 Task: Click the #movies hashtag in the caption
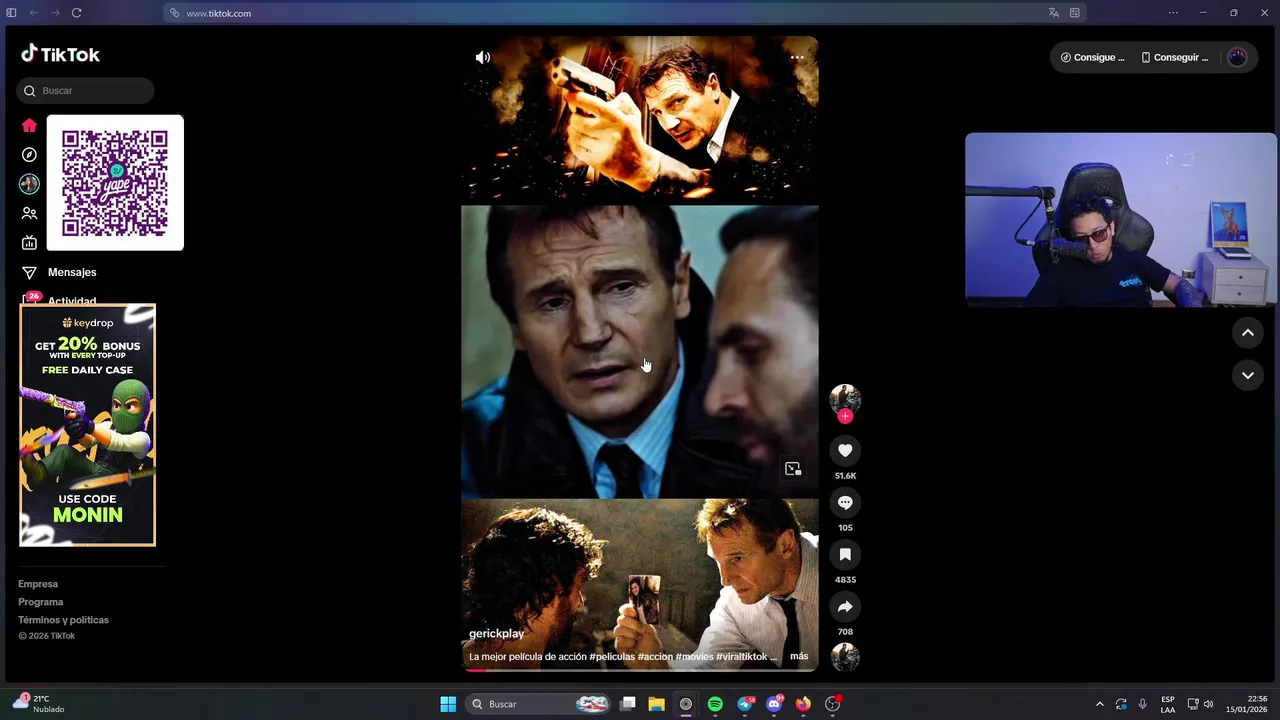click(x=694, y=657)
